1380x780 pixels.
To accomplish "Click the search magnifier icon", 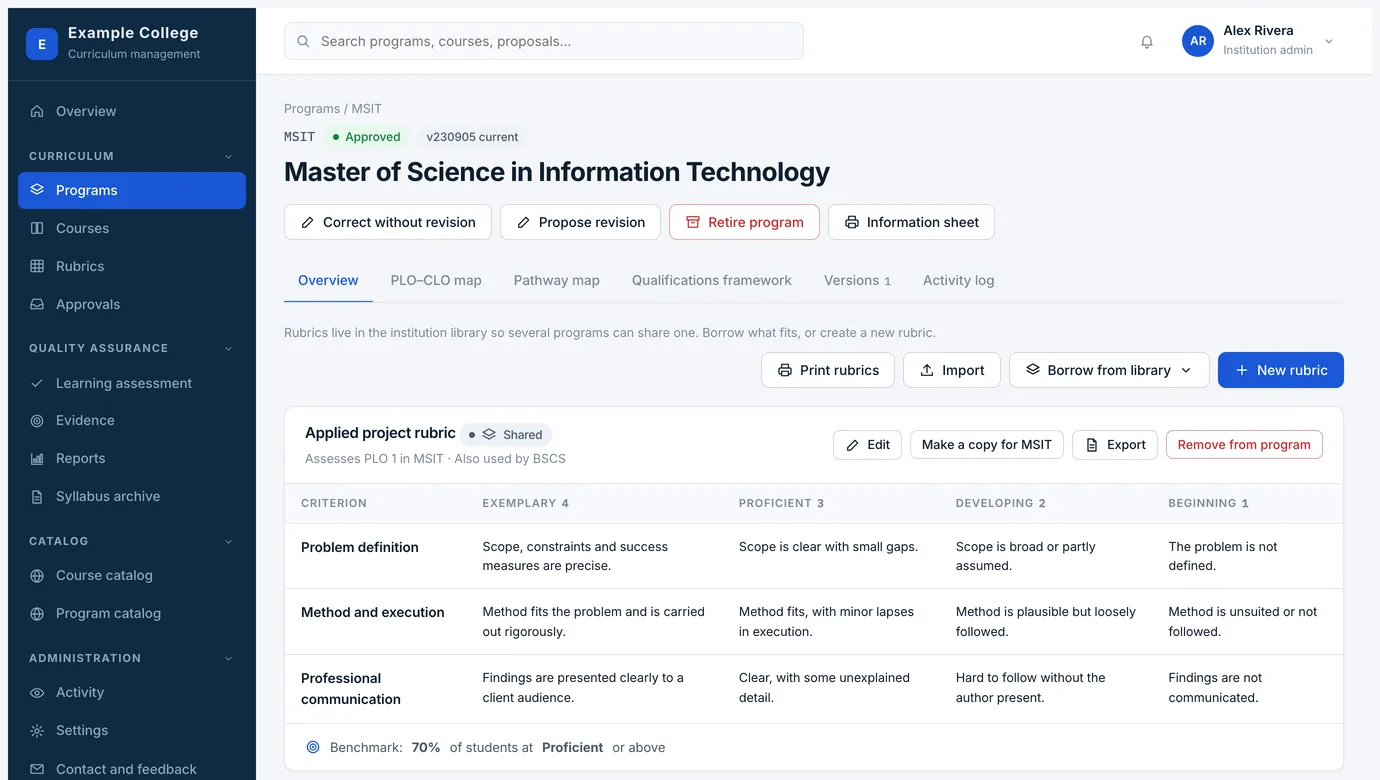I will pyautogui.click(x=304, y=41).
